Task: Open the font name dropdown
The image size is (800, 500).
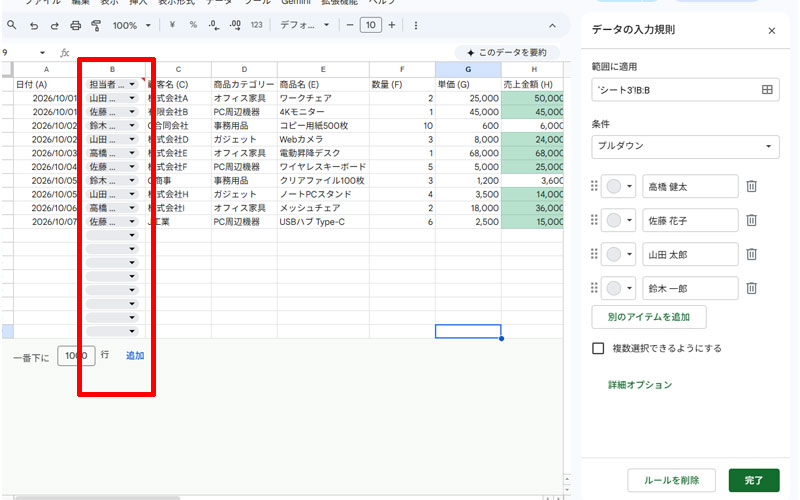Action: coord(305,25)
